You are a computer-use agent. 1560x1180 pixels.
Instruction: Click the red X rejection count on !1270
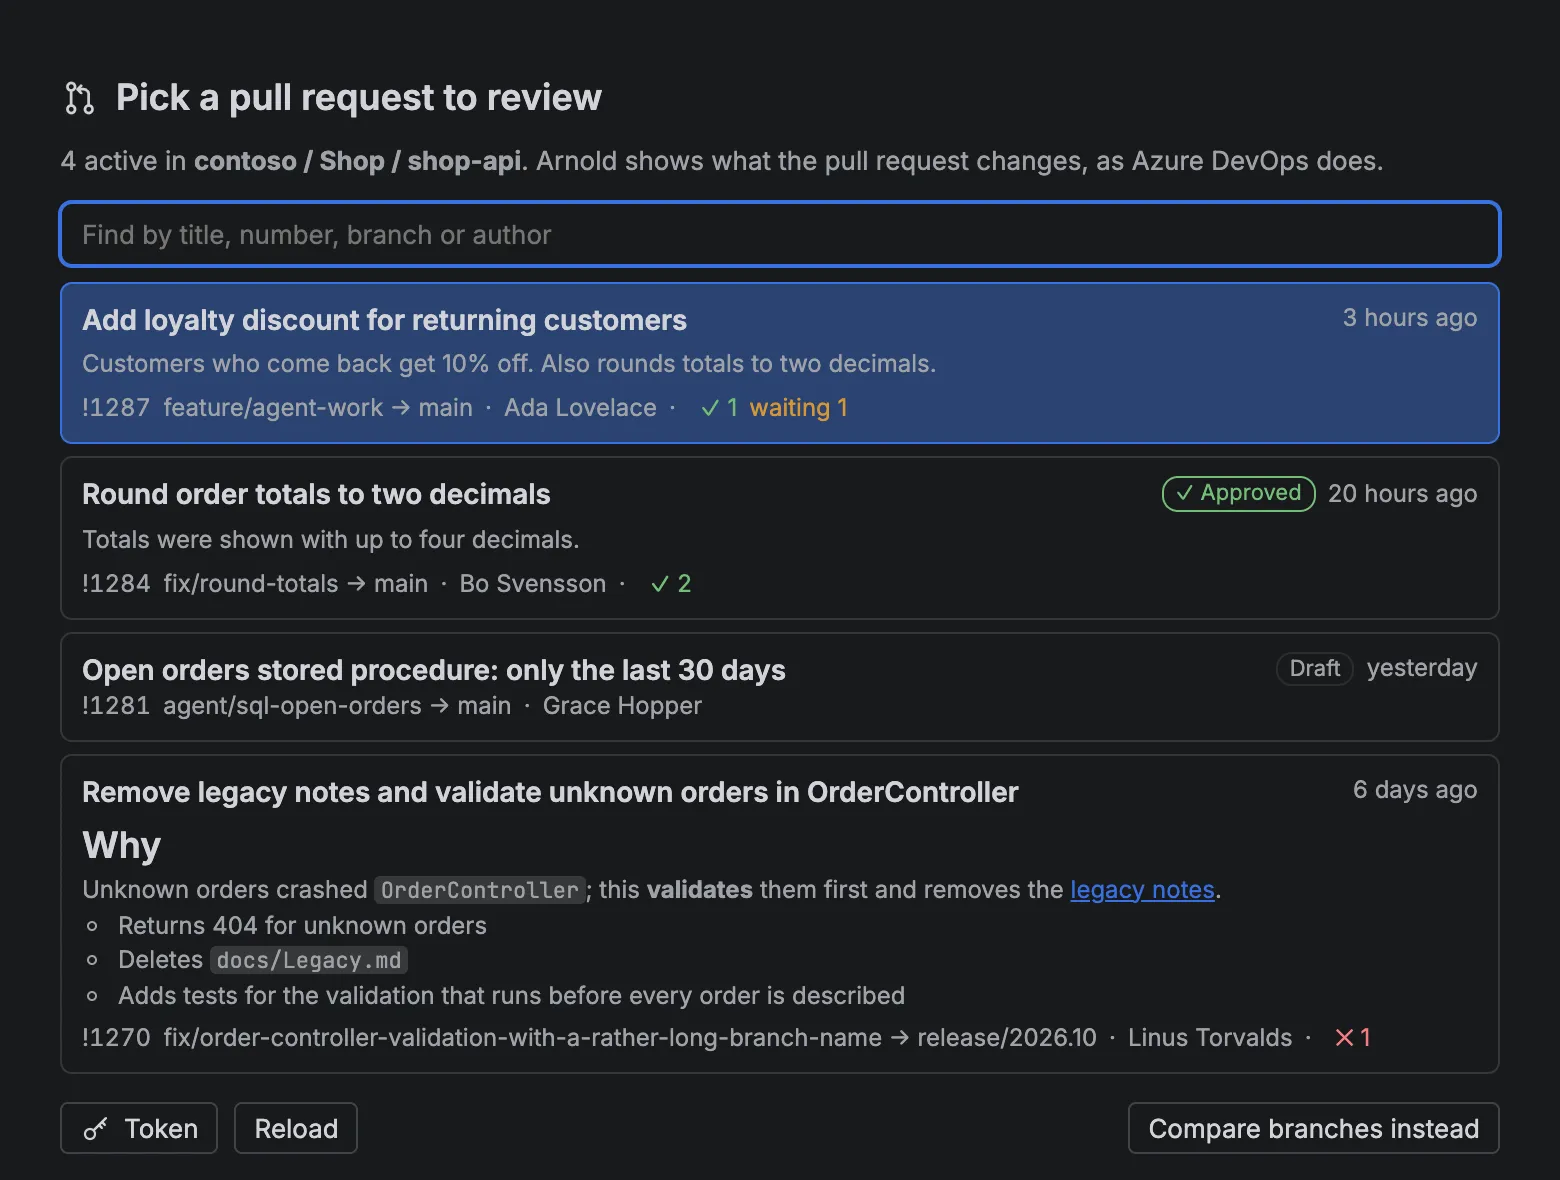coord(1352,1038)
